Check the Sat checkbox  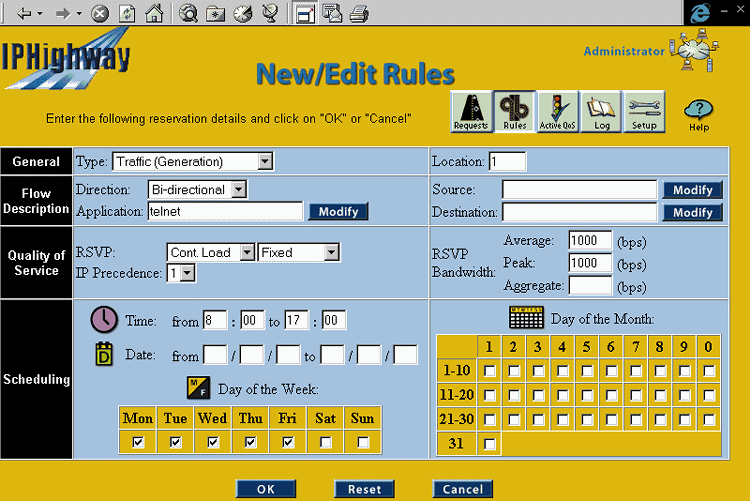click(x=325, y=442)
